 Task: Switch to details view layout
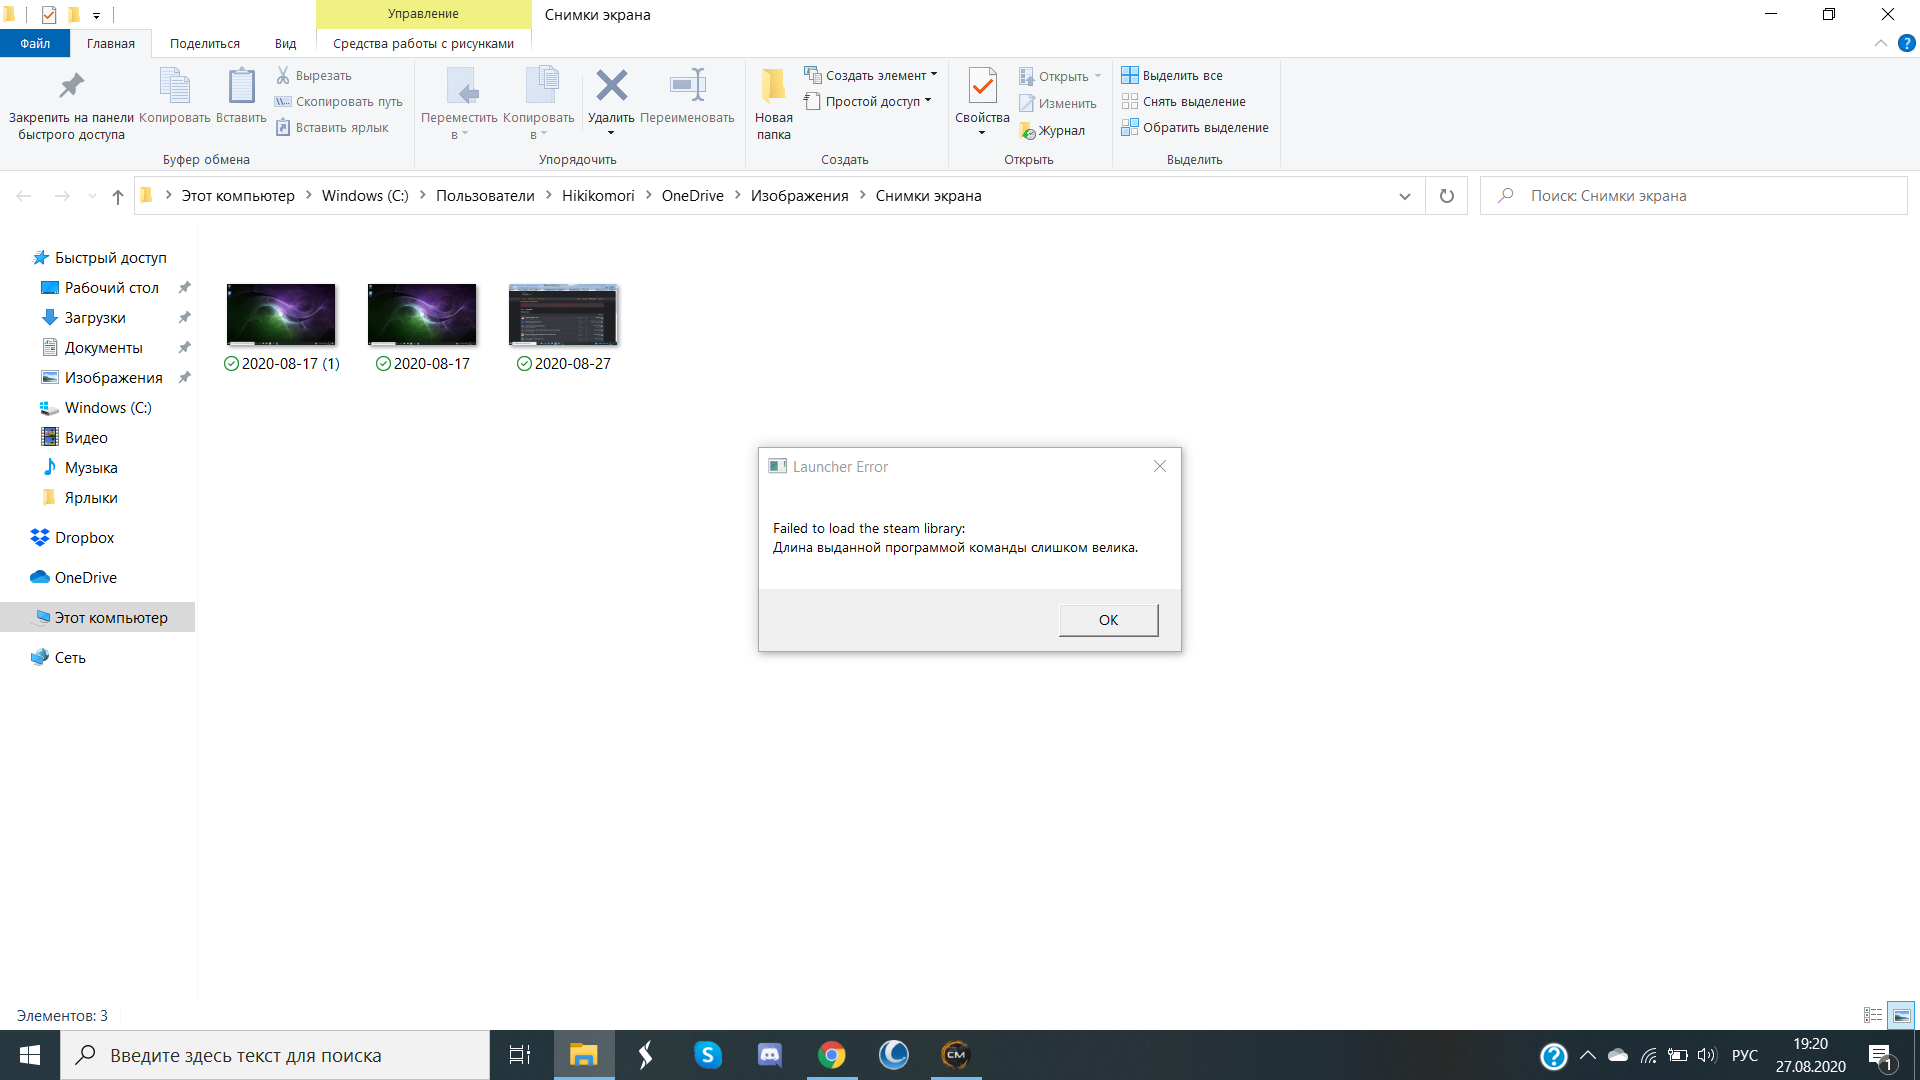pyautogui.click(x=1873, y=1015)
